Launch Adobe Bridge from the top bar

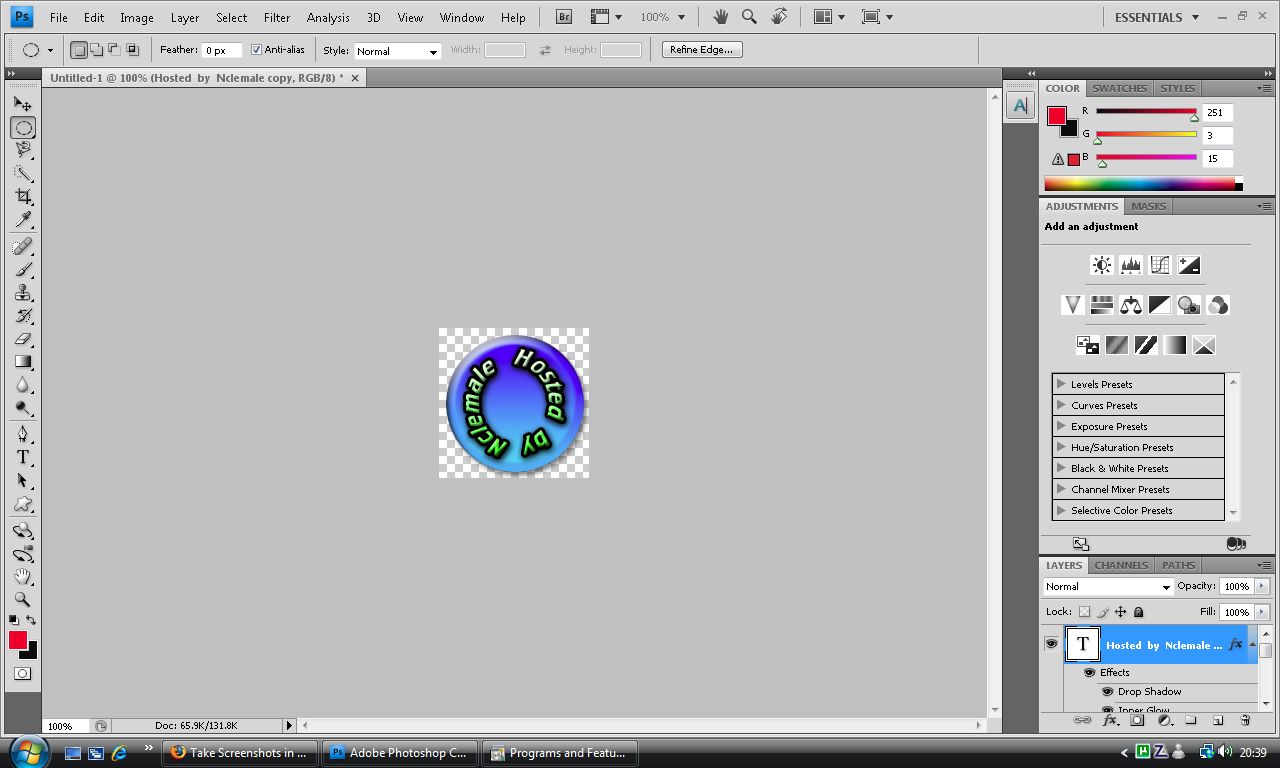tap(564, 17)
